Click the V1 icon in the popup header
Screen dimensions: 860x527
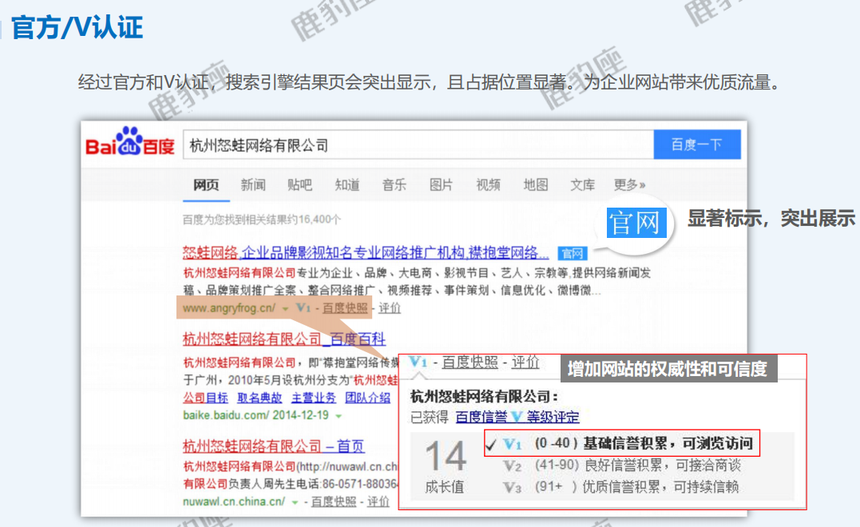pos(418,362)
